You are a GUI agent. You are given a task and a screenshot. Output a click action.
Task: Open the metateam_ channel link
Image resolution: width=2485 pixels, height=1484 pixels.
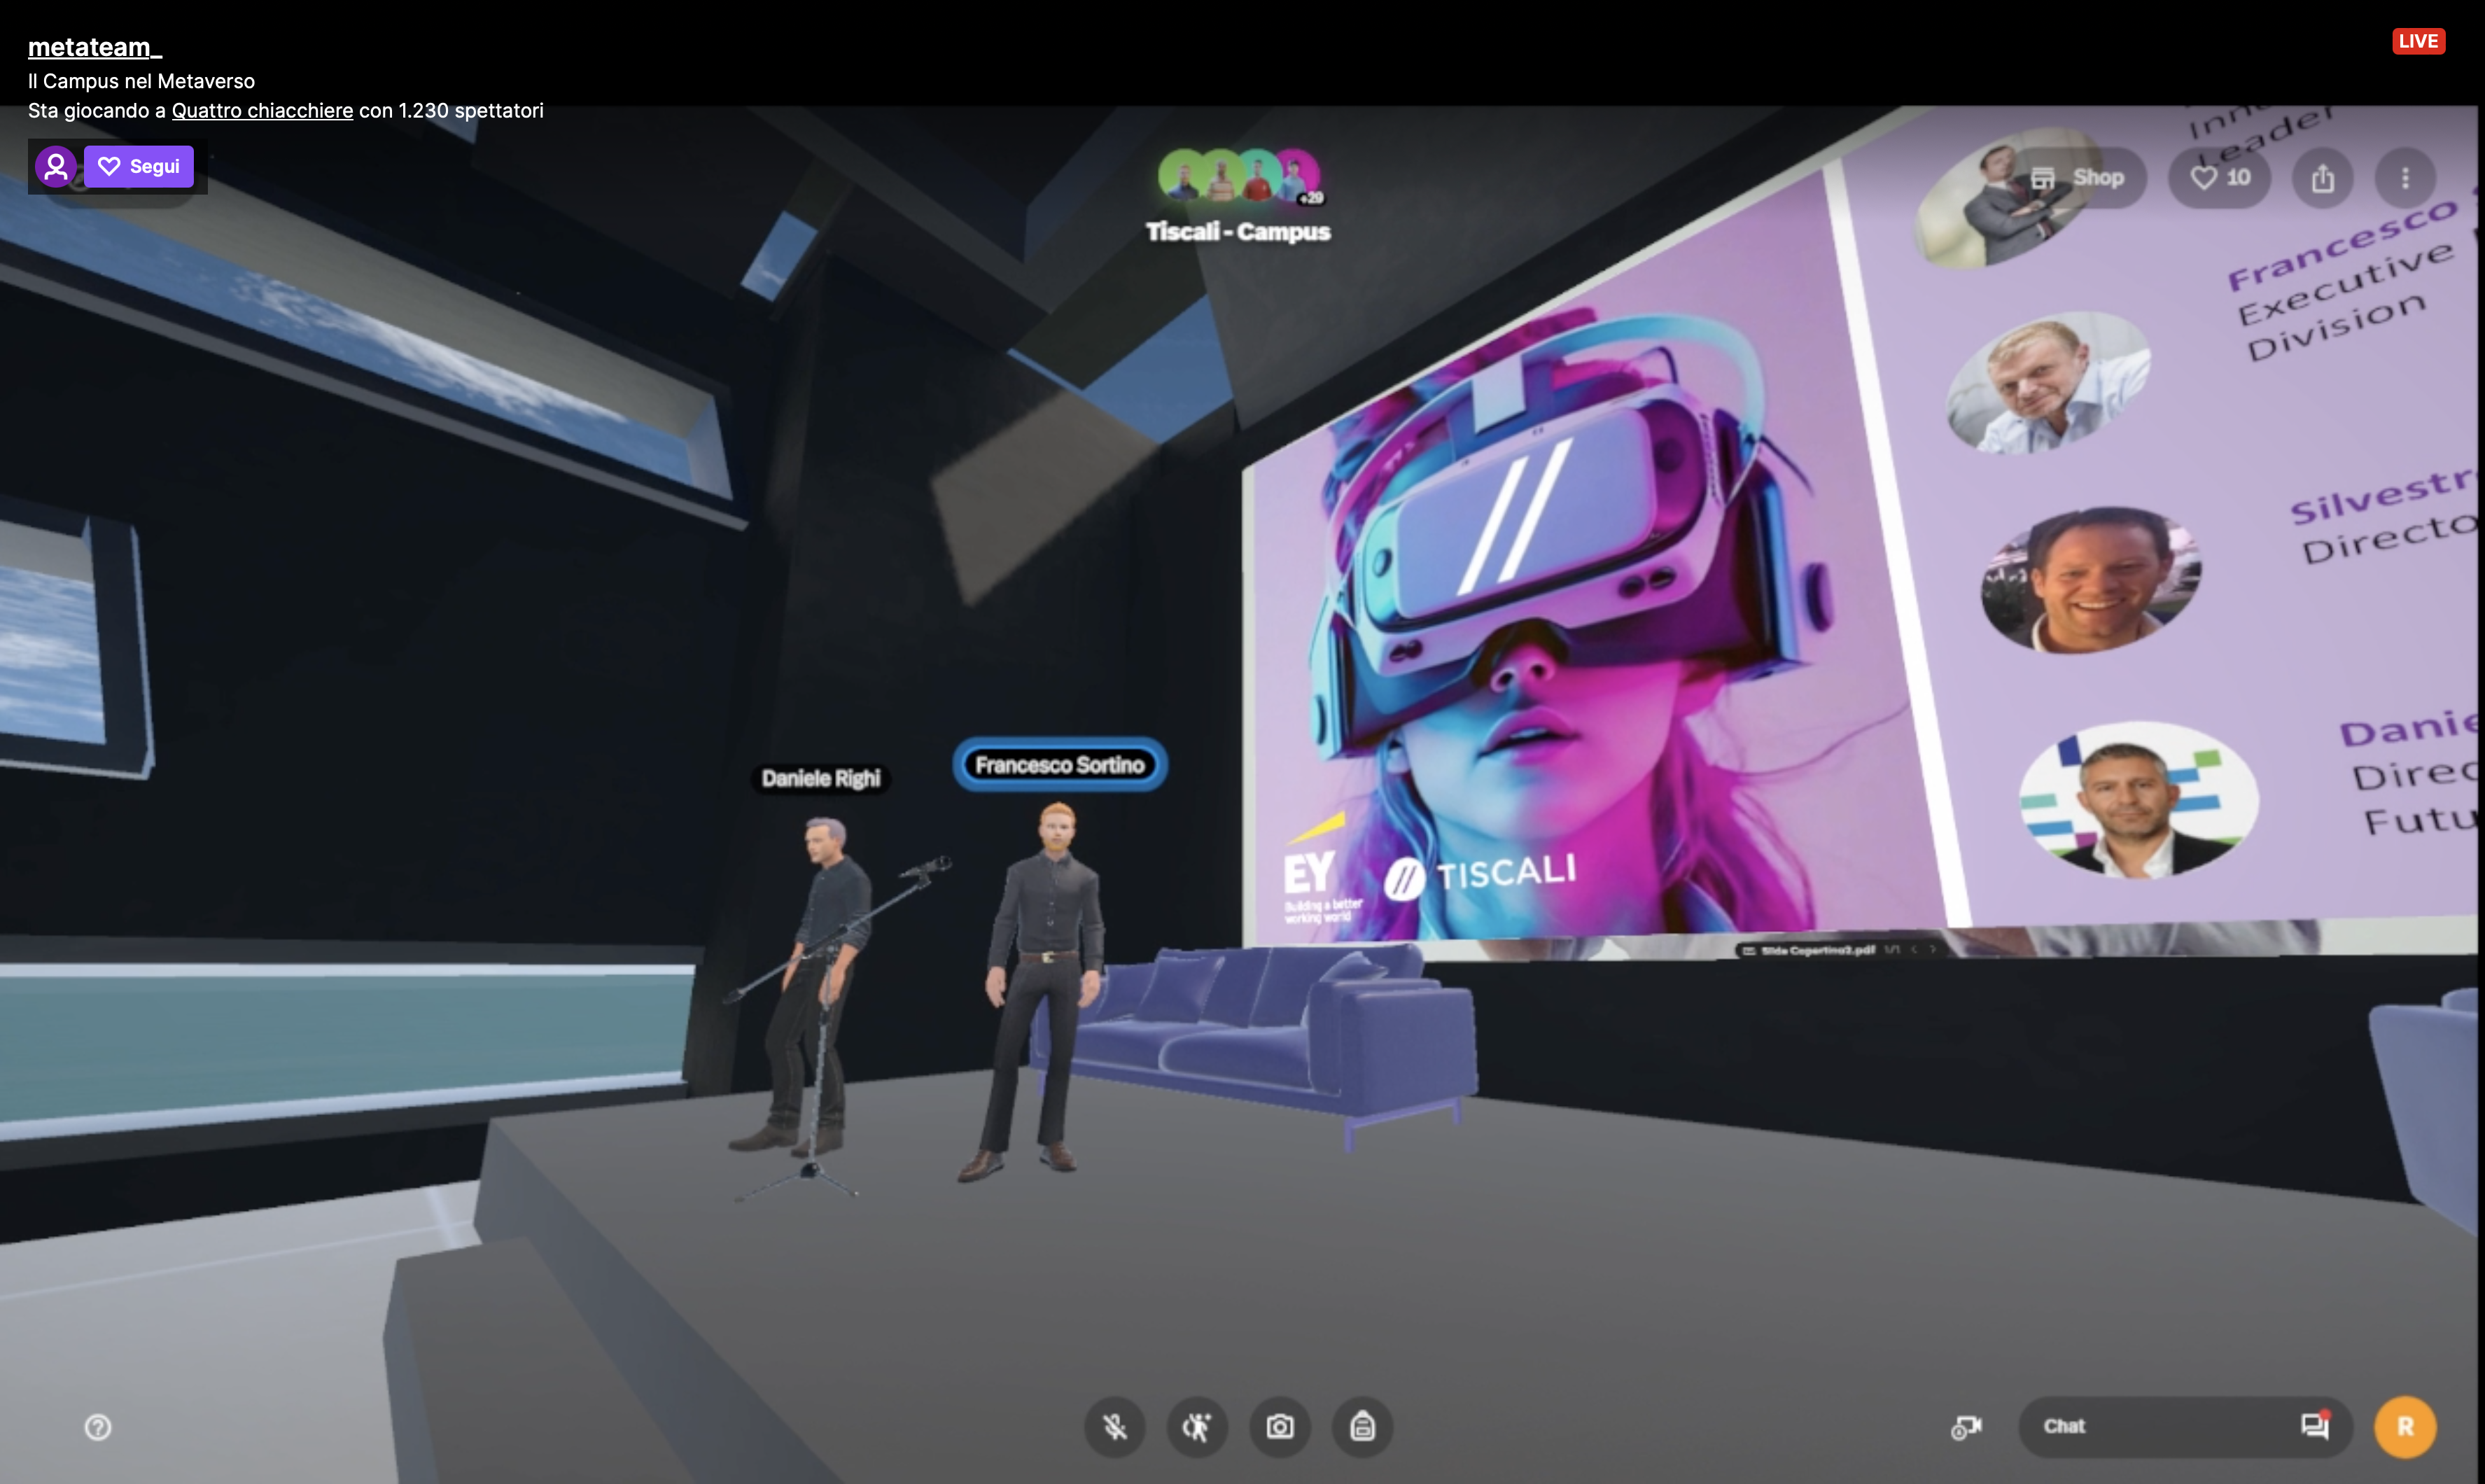click(94, 47)
